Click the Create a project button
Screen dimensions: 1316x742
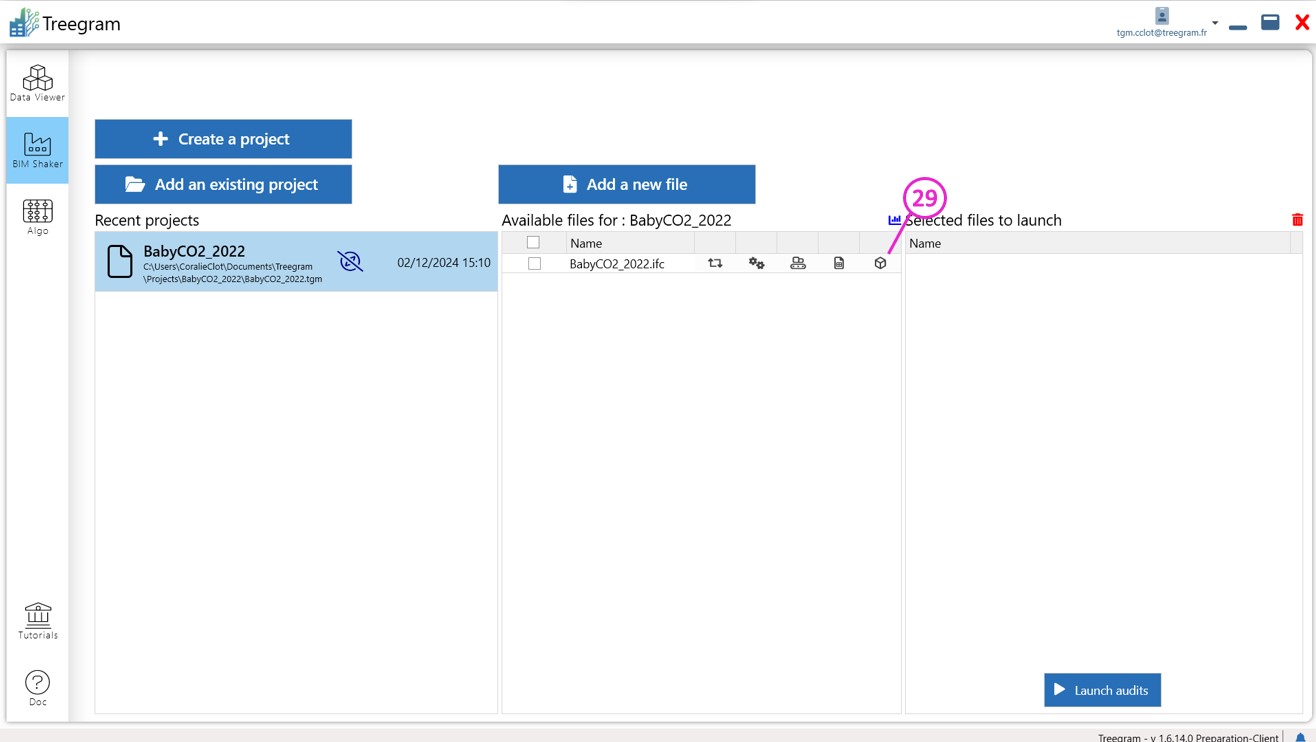223,139
